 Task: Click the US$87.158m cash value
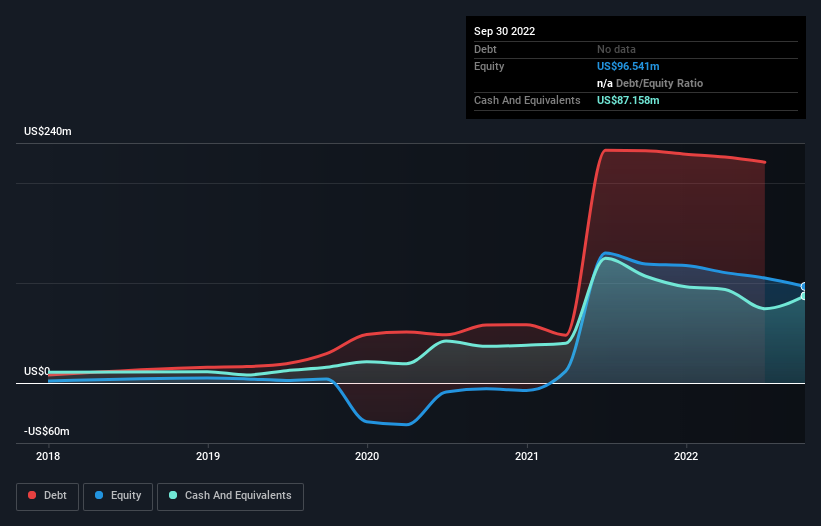[x=628, y=100]
